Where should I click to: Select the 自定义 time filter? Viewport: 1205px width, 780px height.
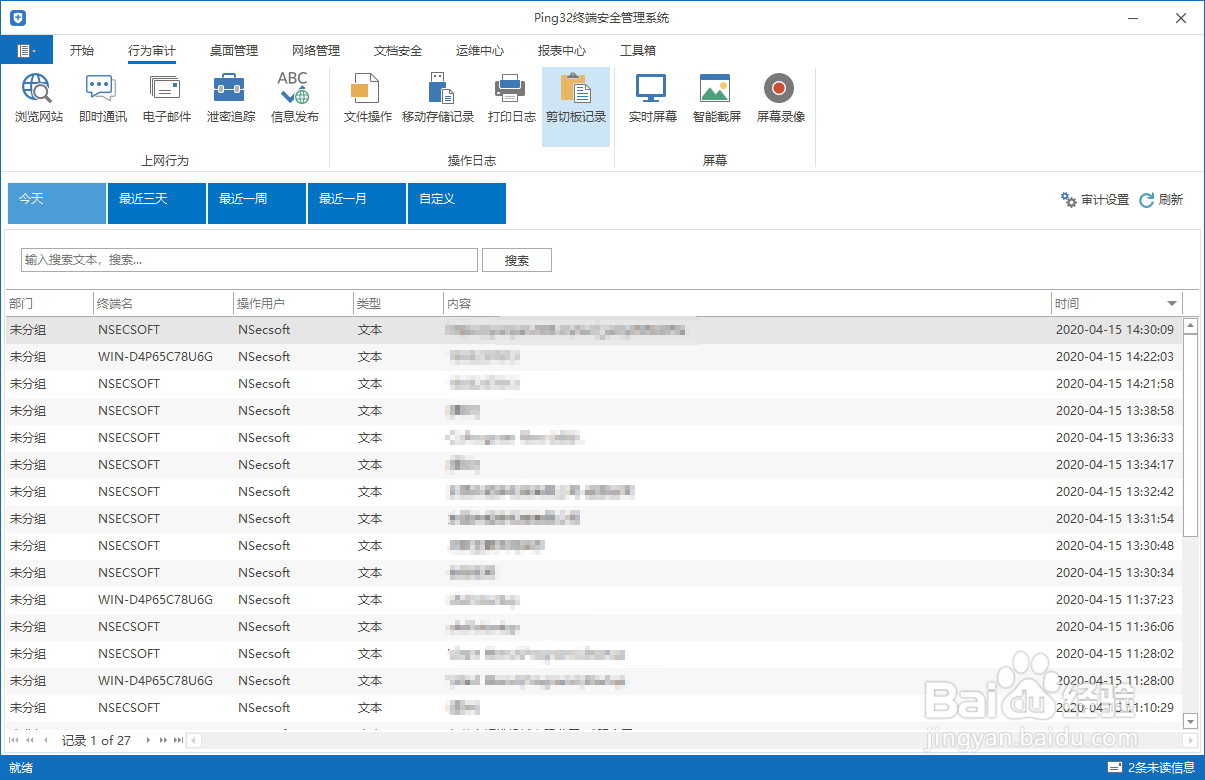457,203
